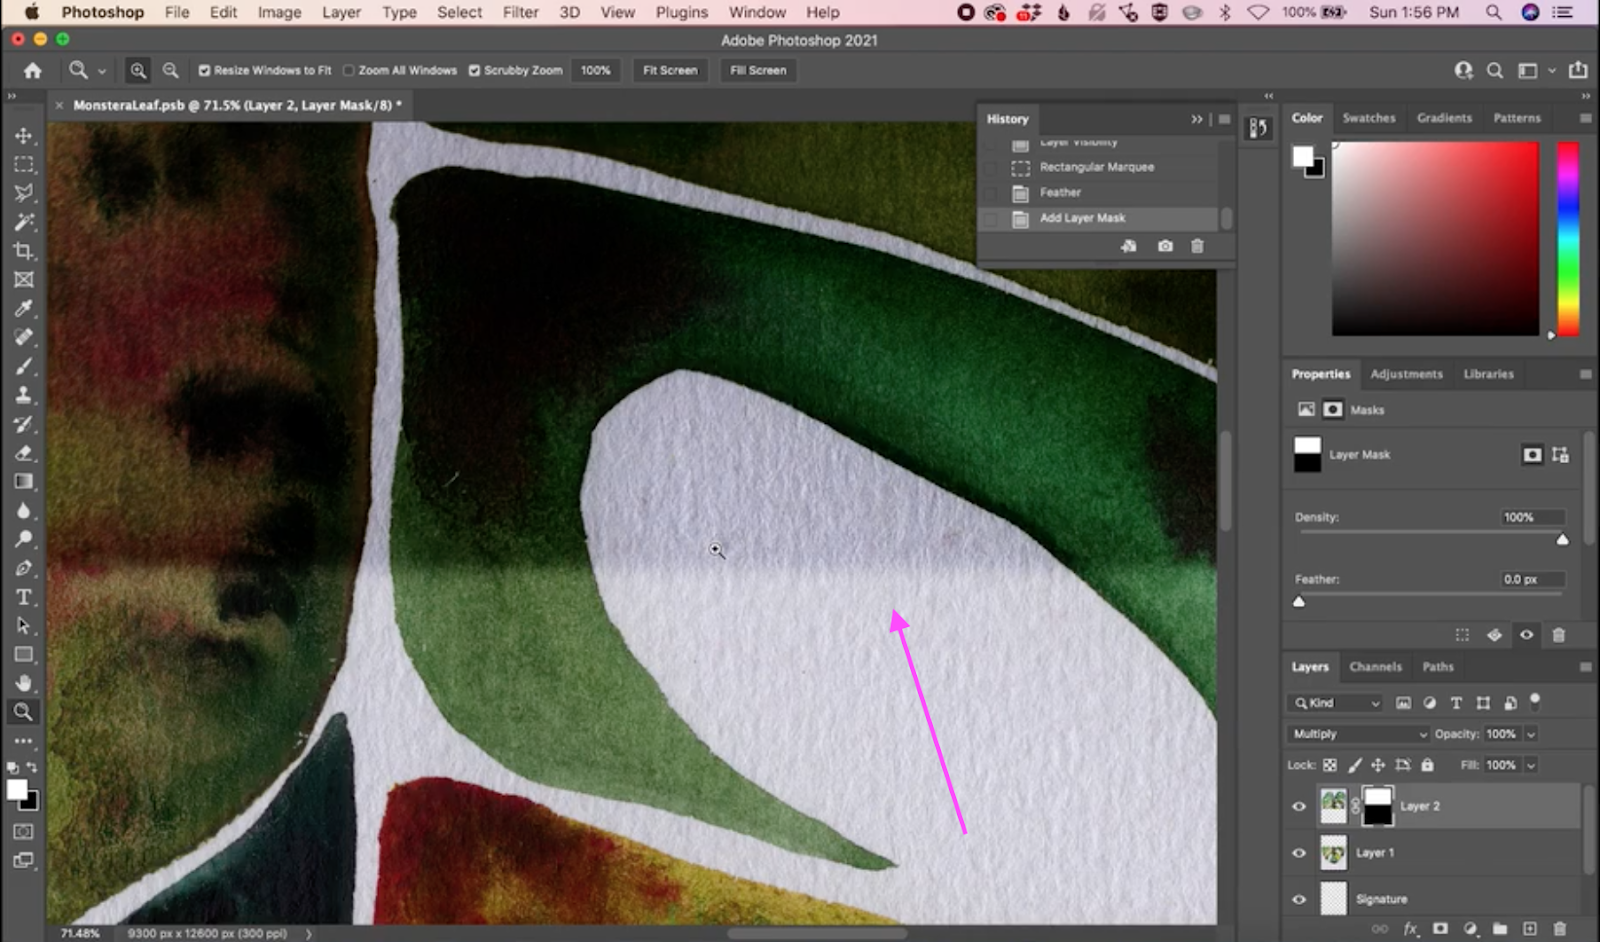Delete layer using the trash icon
Image resolution: width=1600 pixels, height=942 pixels.
click(1560, 928)
